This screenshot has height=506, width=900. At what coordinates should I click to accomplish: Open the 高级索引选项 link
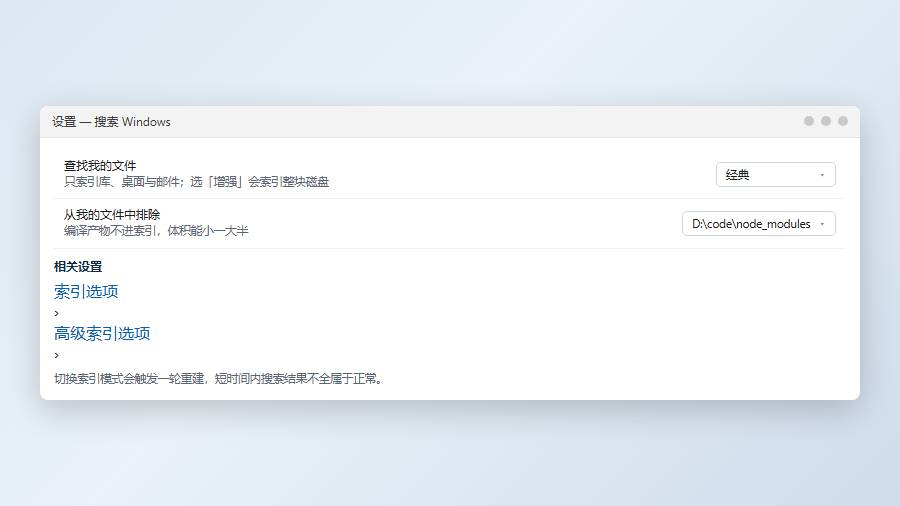point(102,333)
